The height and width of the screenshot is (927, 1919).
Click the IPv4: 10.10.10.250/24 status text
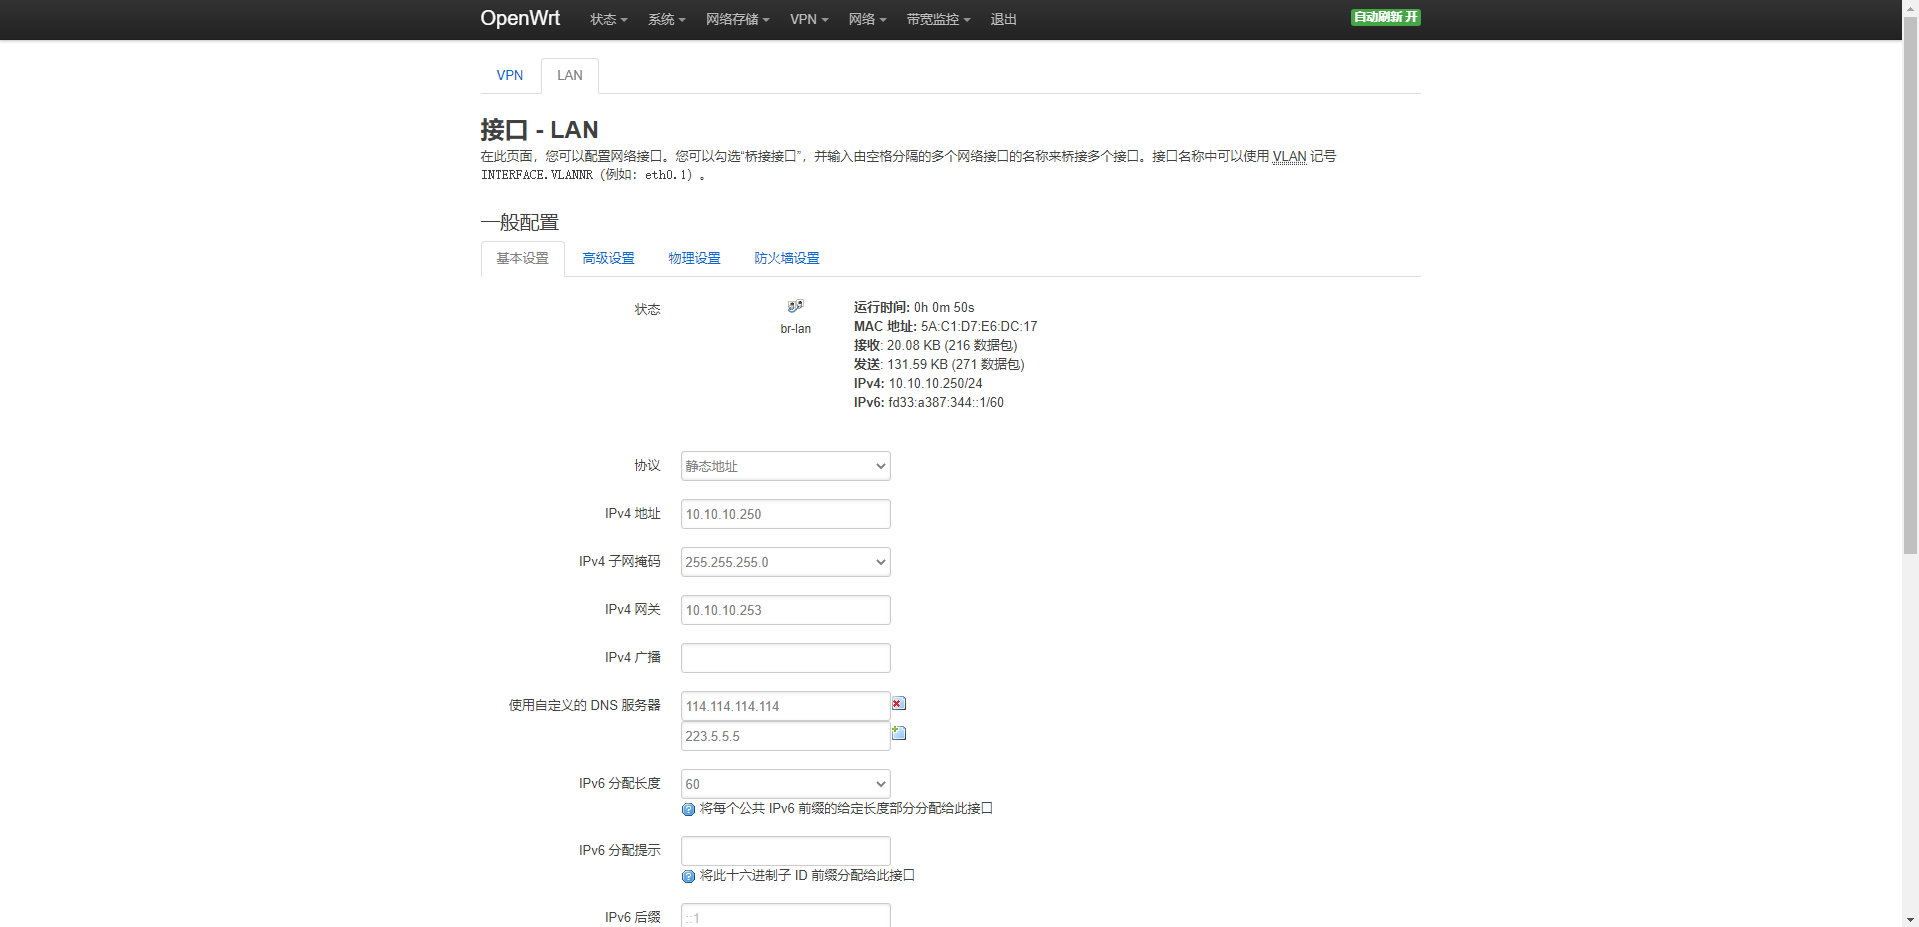coord(918,383)
